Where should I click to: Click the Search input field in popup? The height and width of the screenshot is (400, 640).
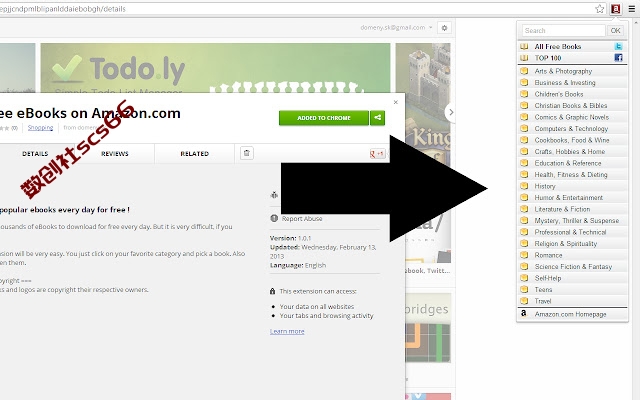(x=564, y=31)
